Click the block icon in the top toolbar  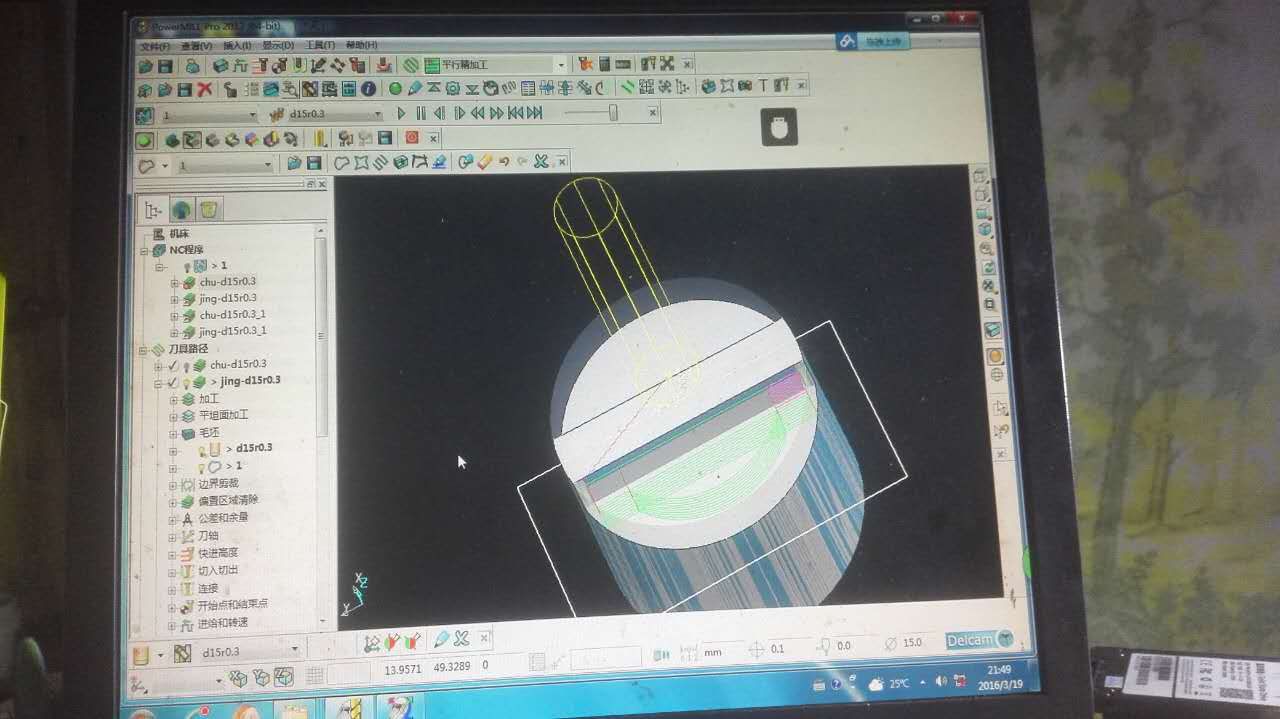pyautogui.click(x=220, y=65)
